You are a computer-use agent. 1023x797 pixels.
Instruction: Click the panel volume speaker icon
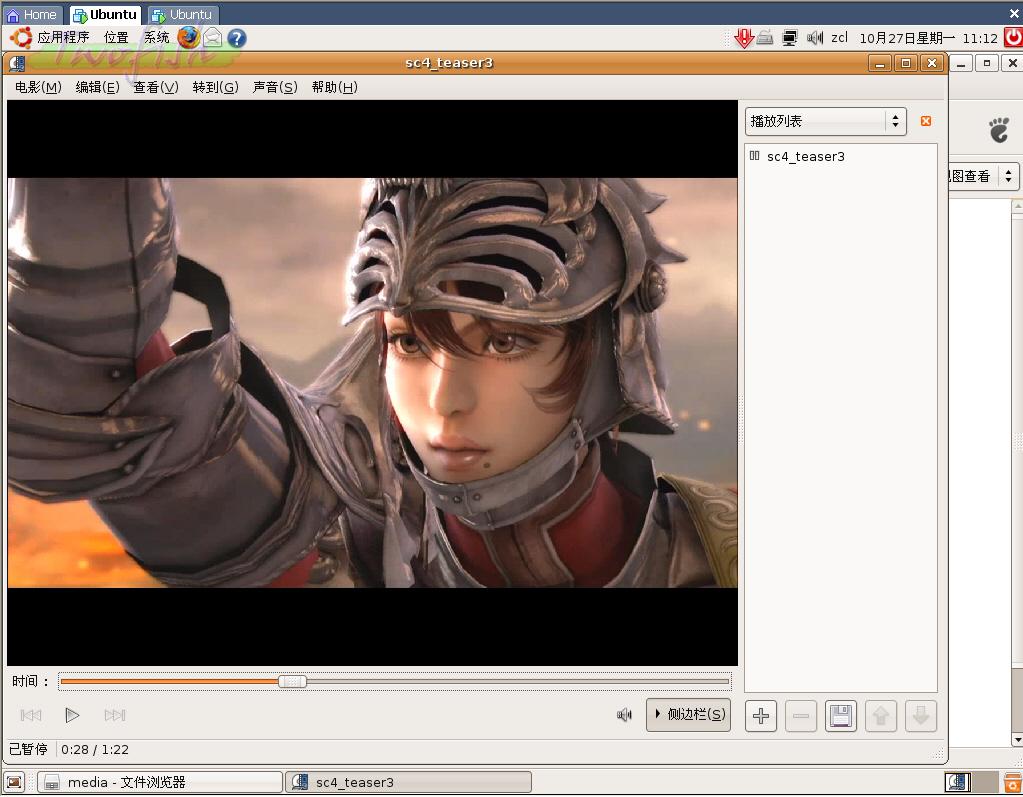pyautogui.click(x=814, y=38)
